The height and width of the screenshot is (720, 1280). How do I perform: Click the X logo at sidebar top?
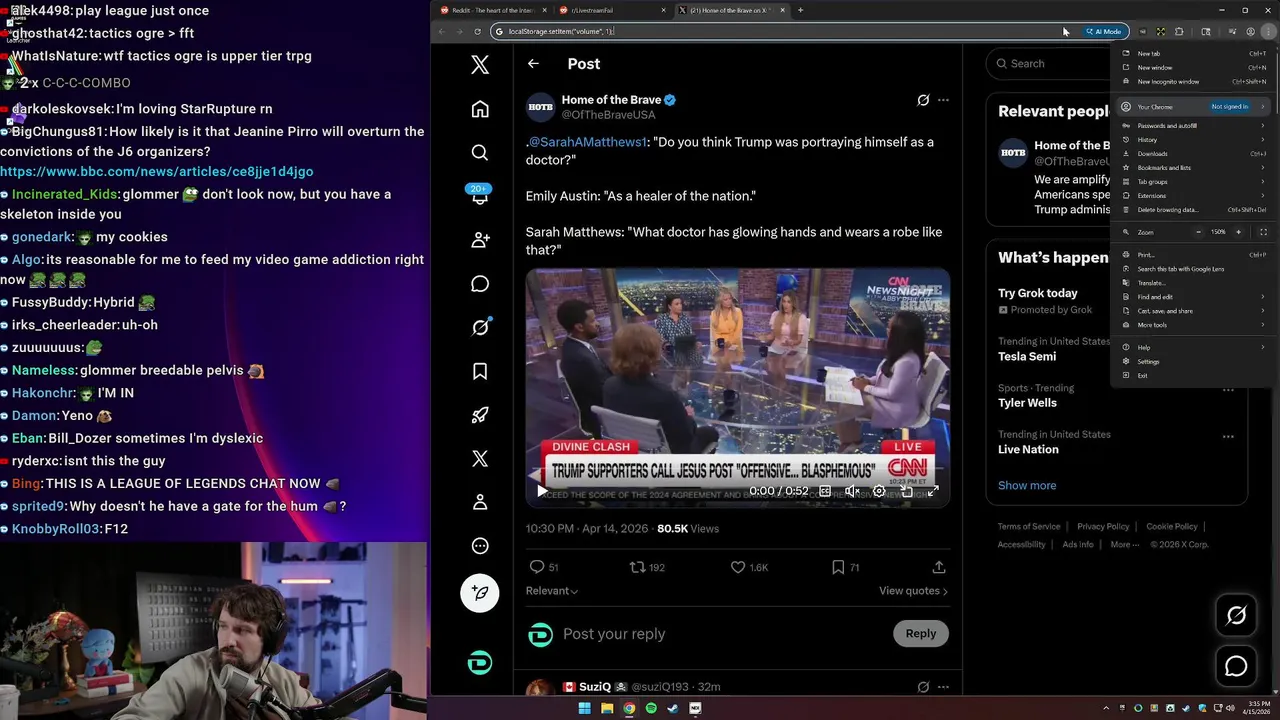[x=480, y=65]
